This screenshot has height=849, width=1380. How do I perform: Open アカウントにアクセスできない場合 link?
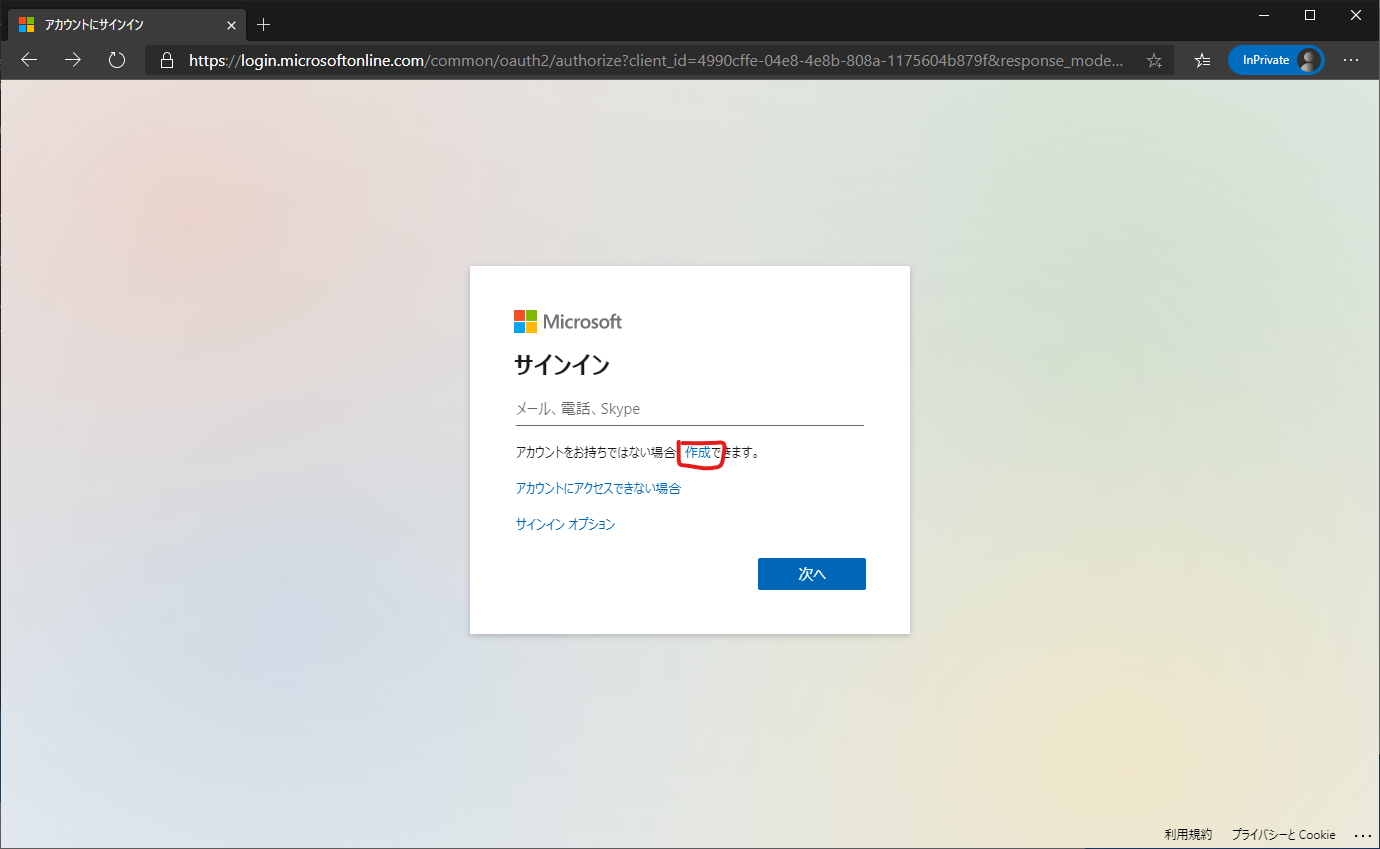pyautogui.click(x=598, y=488)
